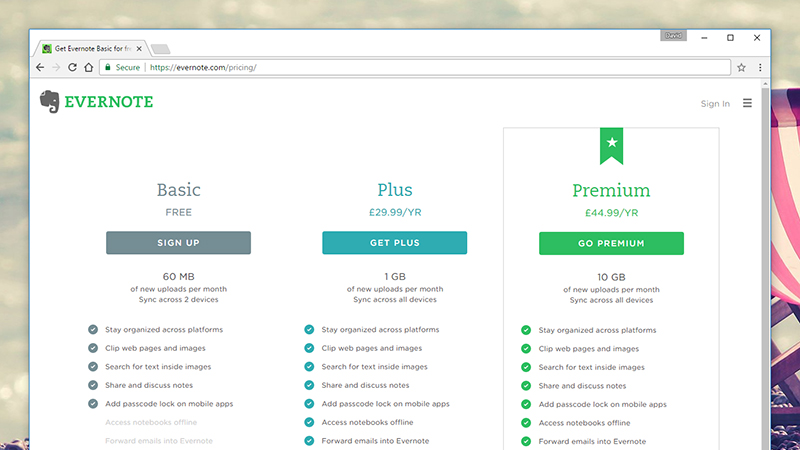The image size is (800, 450).
Task: Click Premium's 'Share and discuss notes' checkmark
Action: (x=526, y=386)
